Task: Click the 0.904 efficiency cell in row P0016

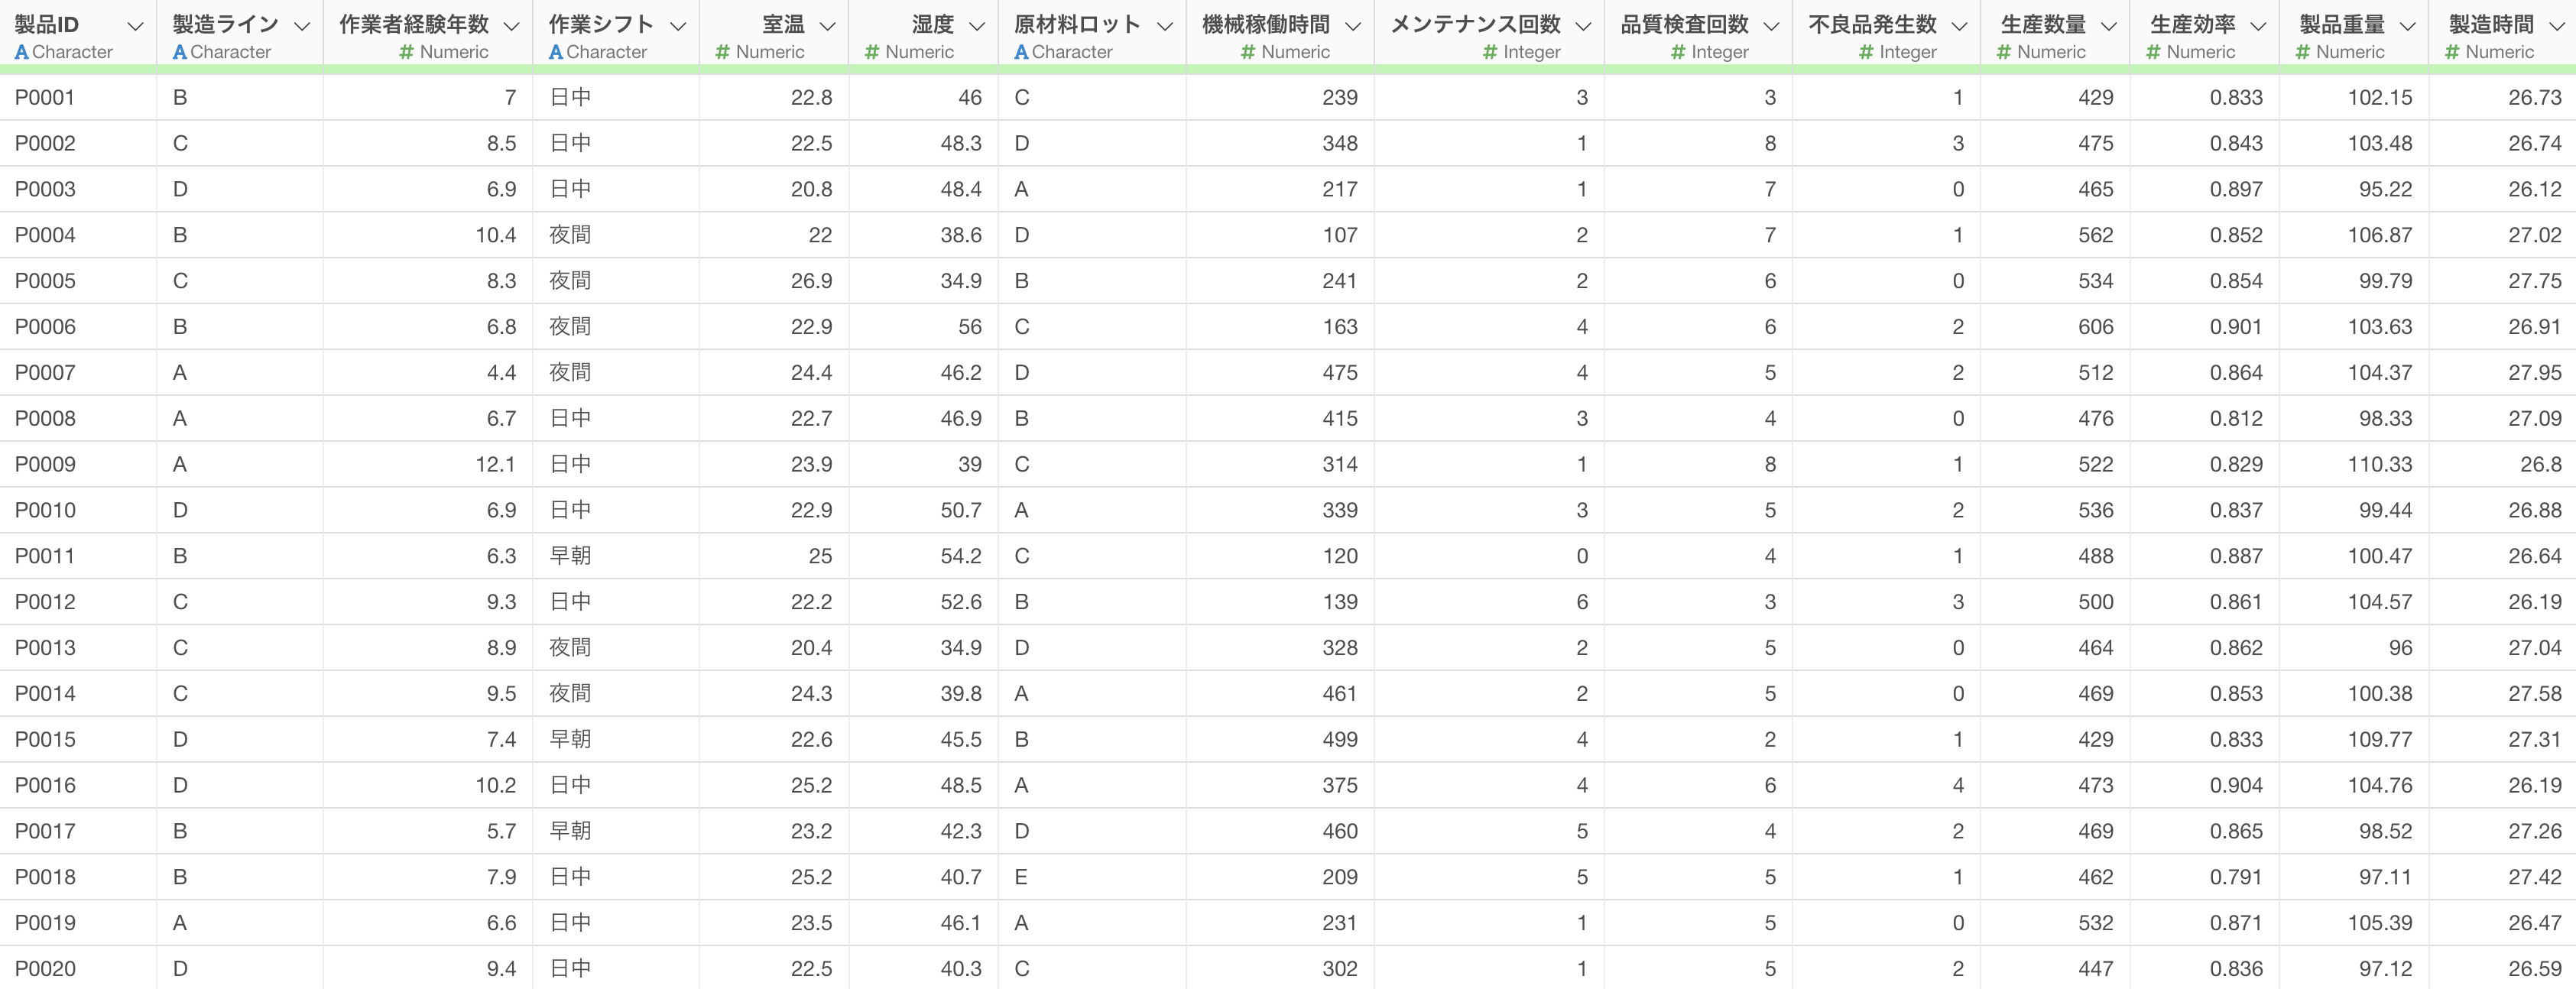Action: pyautogui.click(x=2205, y=785)
